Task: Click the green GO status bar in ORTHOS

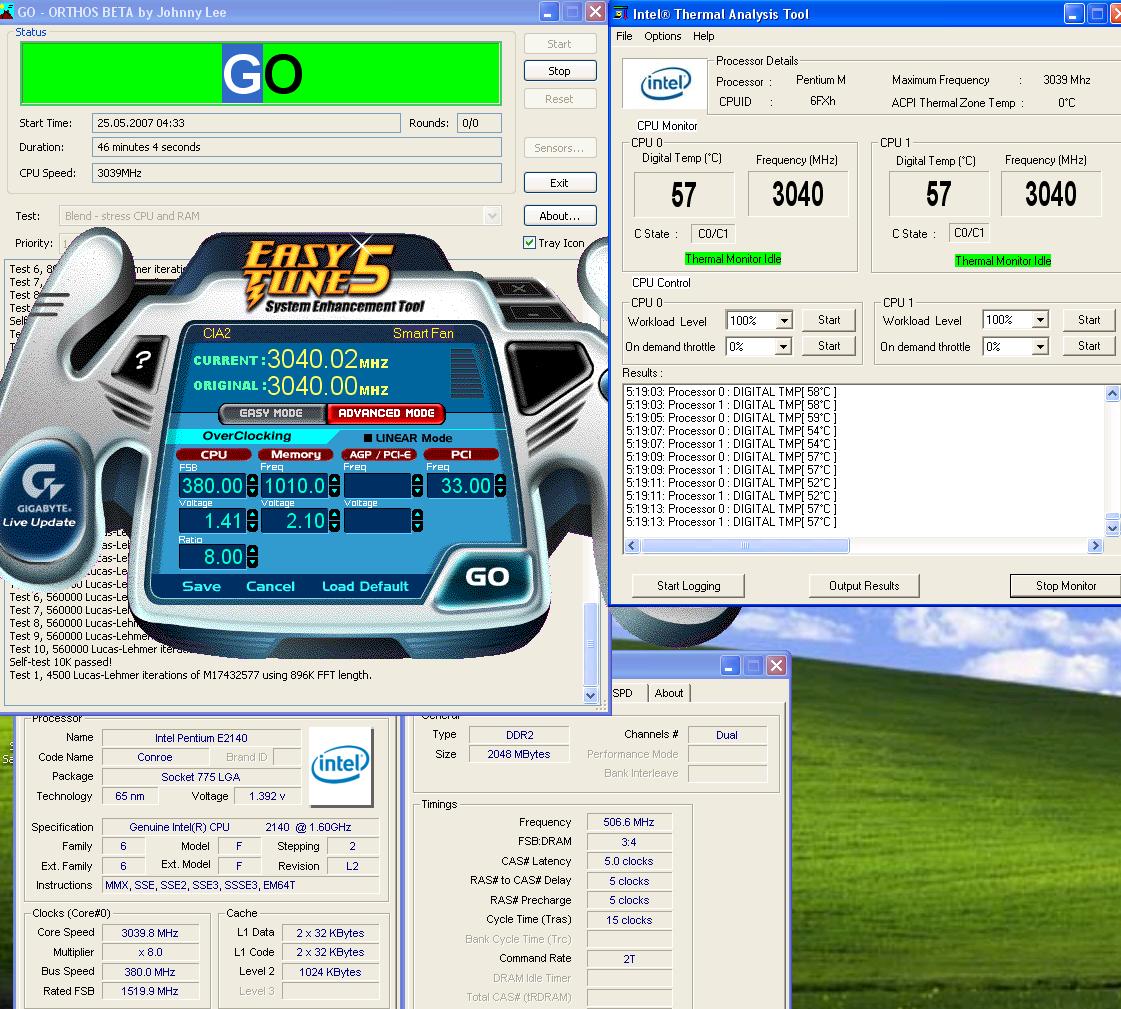Action: coord(261,73)
